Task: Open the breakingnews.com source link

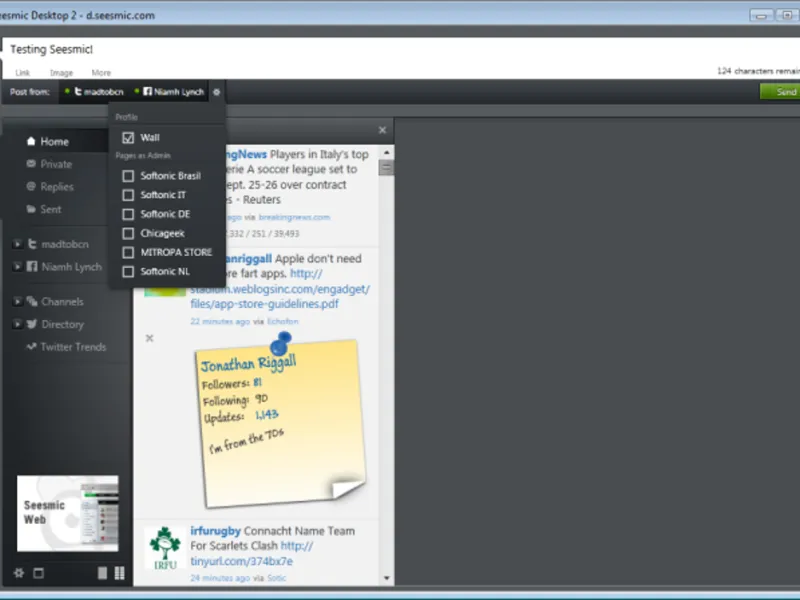Action: pos(294,217)
